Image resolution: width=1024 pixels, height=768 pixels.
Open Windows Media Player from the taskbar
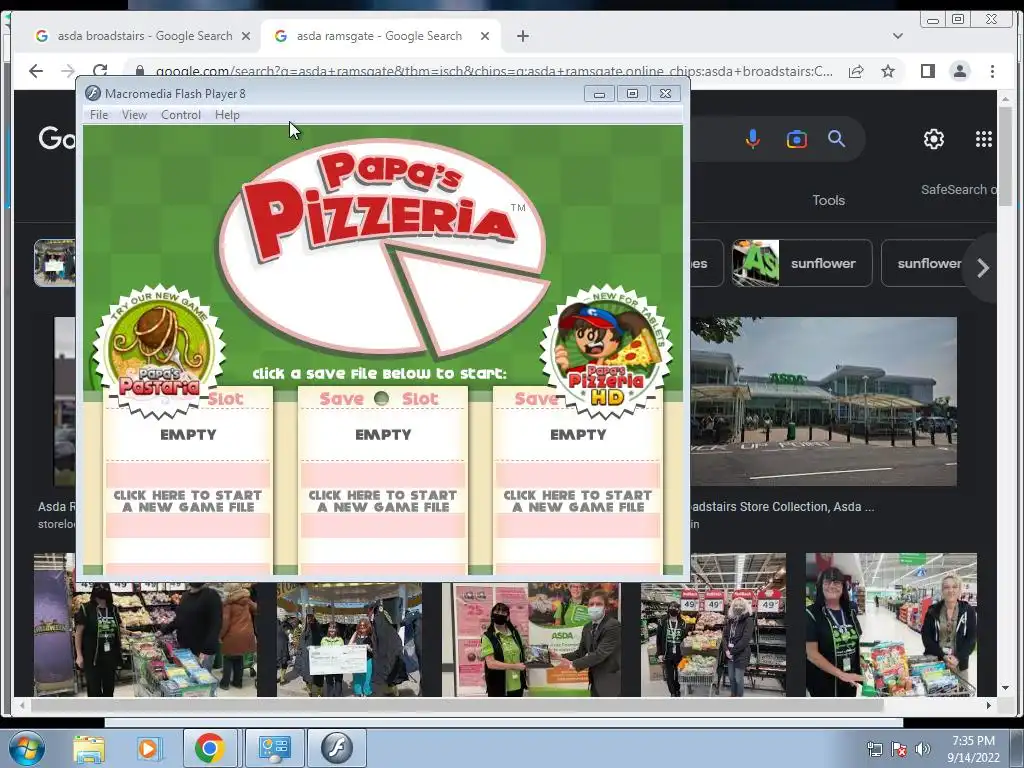click(x=149, y=748)
